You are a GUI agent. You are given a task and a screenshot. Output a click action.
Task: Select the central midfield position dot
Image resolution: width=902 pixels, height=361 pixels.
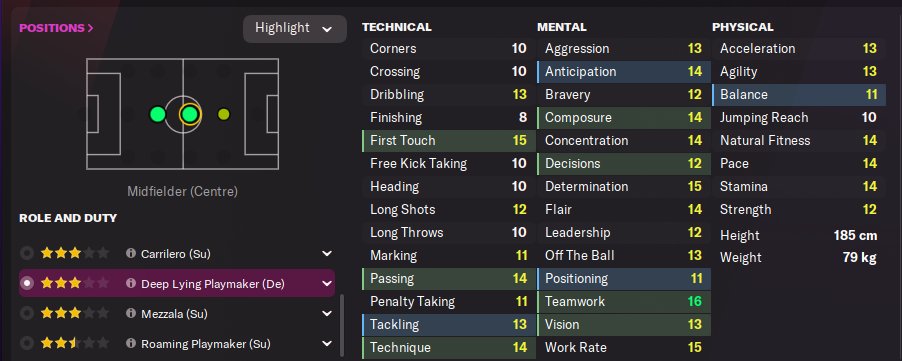point(190,114)
